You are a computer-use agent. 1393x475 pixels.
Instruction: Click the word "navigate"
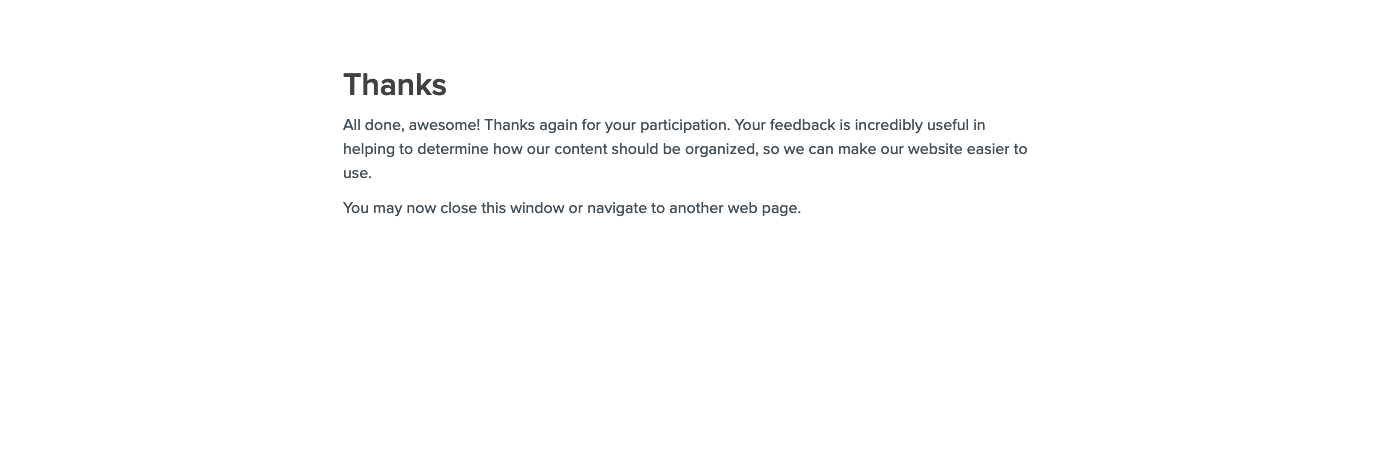616,208
